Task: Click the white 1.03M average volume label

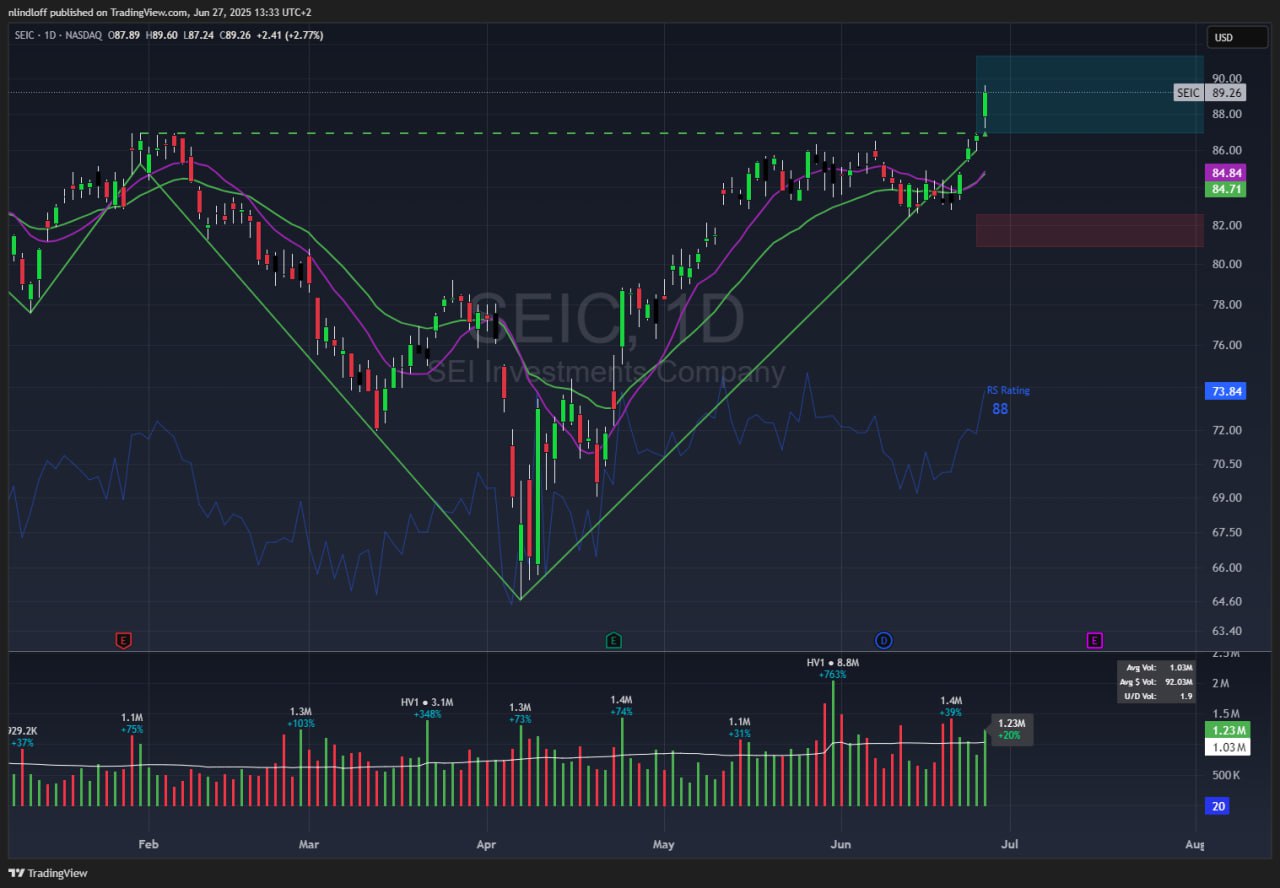Action: point(1227,747)
